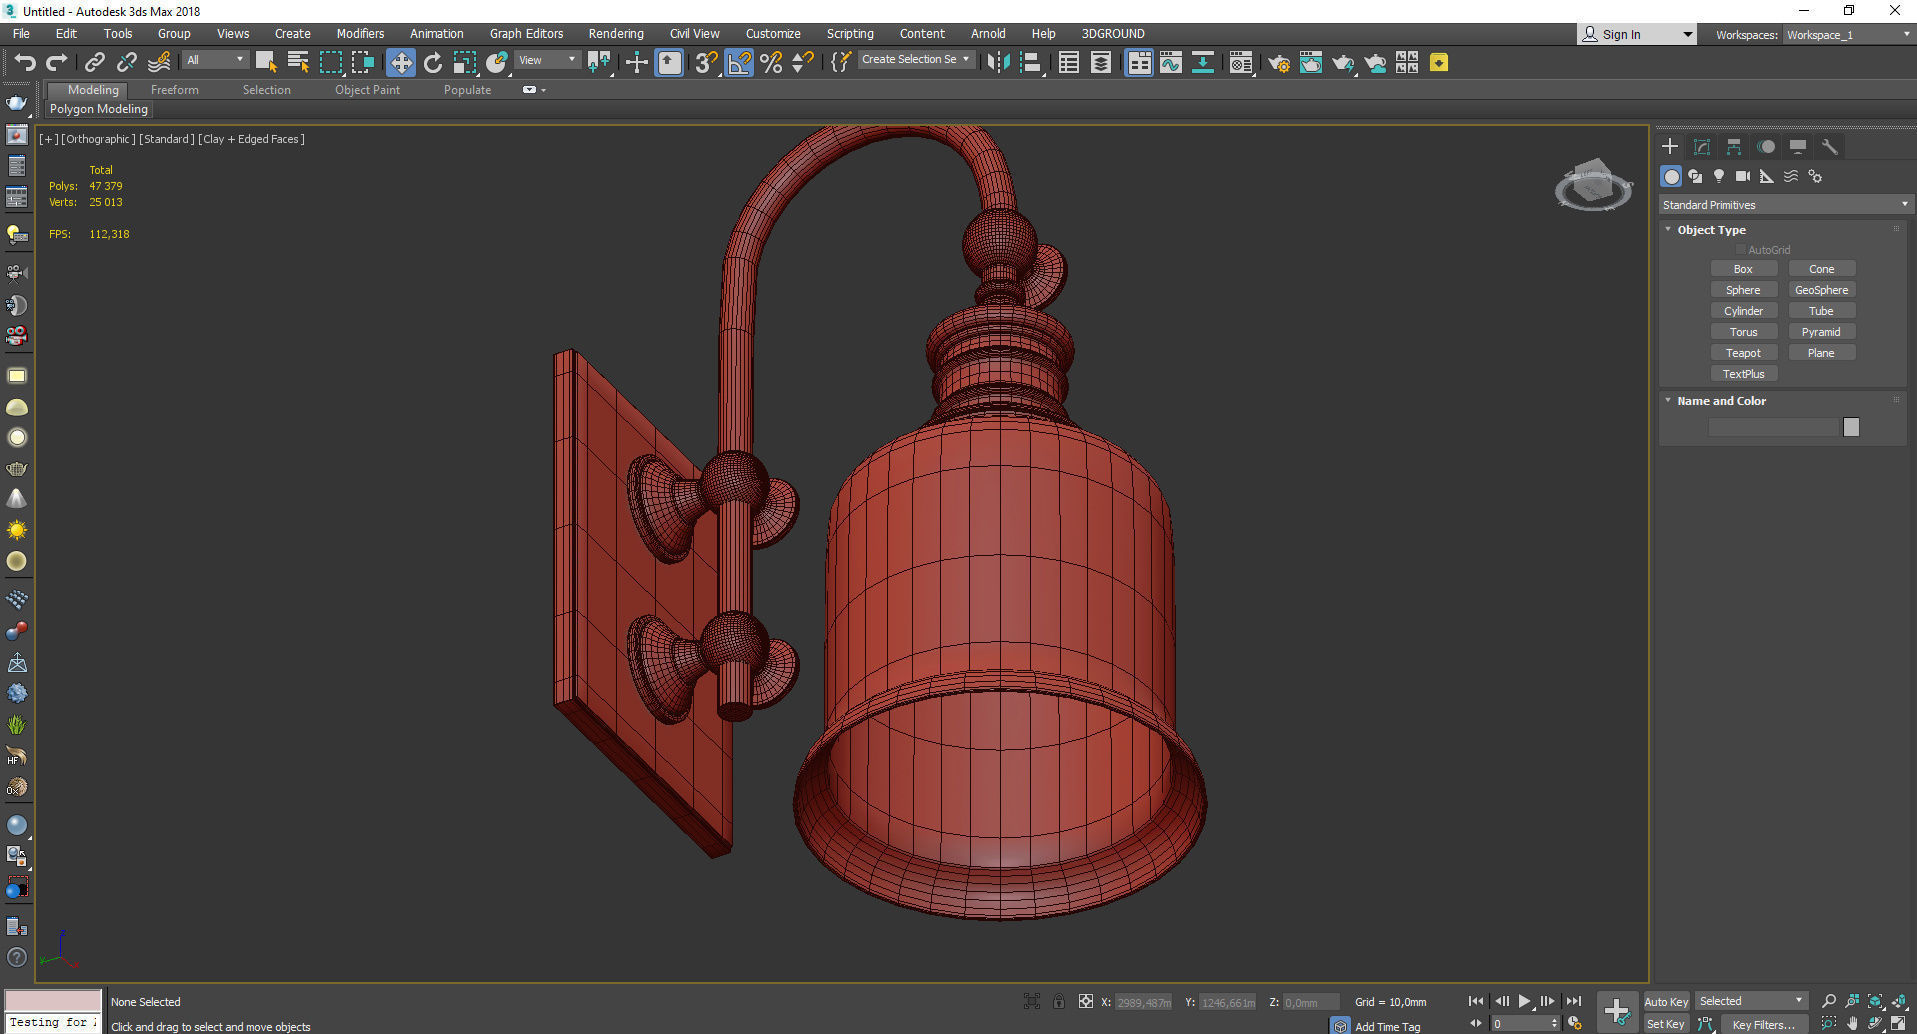This screenshot has height=1034, width=1917.
Task: Open the selection filter All dropdown
Action: point(215,60)
